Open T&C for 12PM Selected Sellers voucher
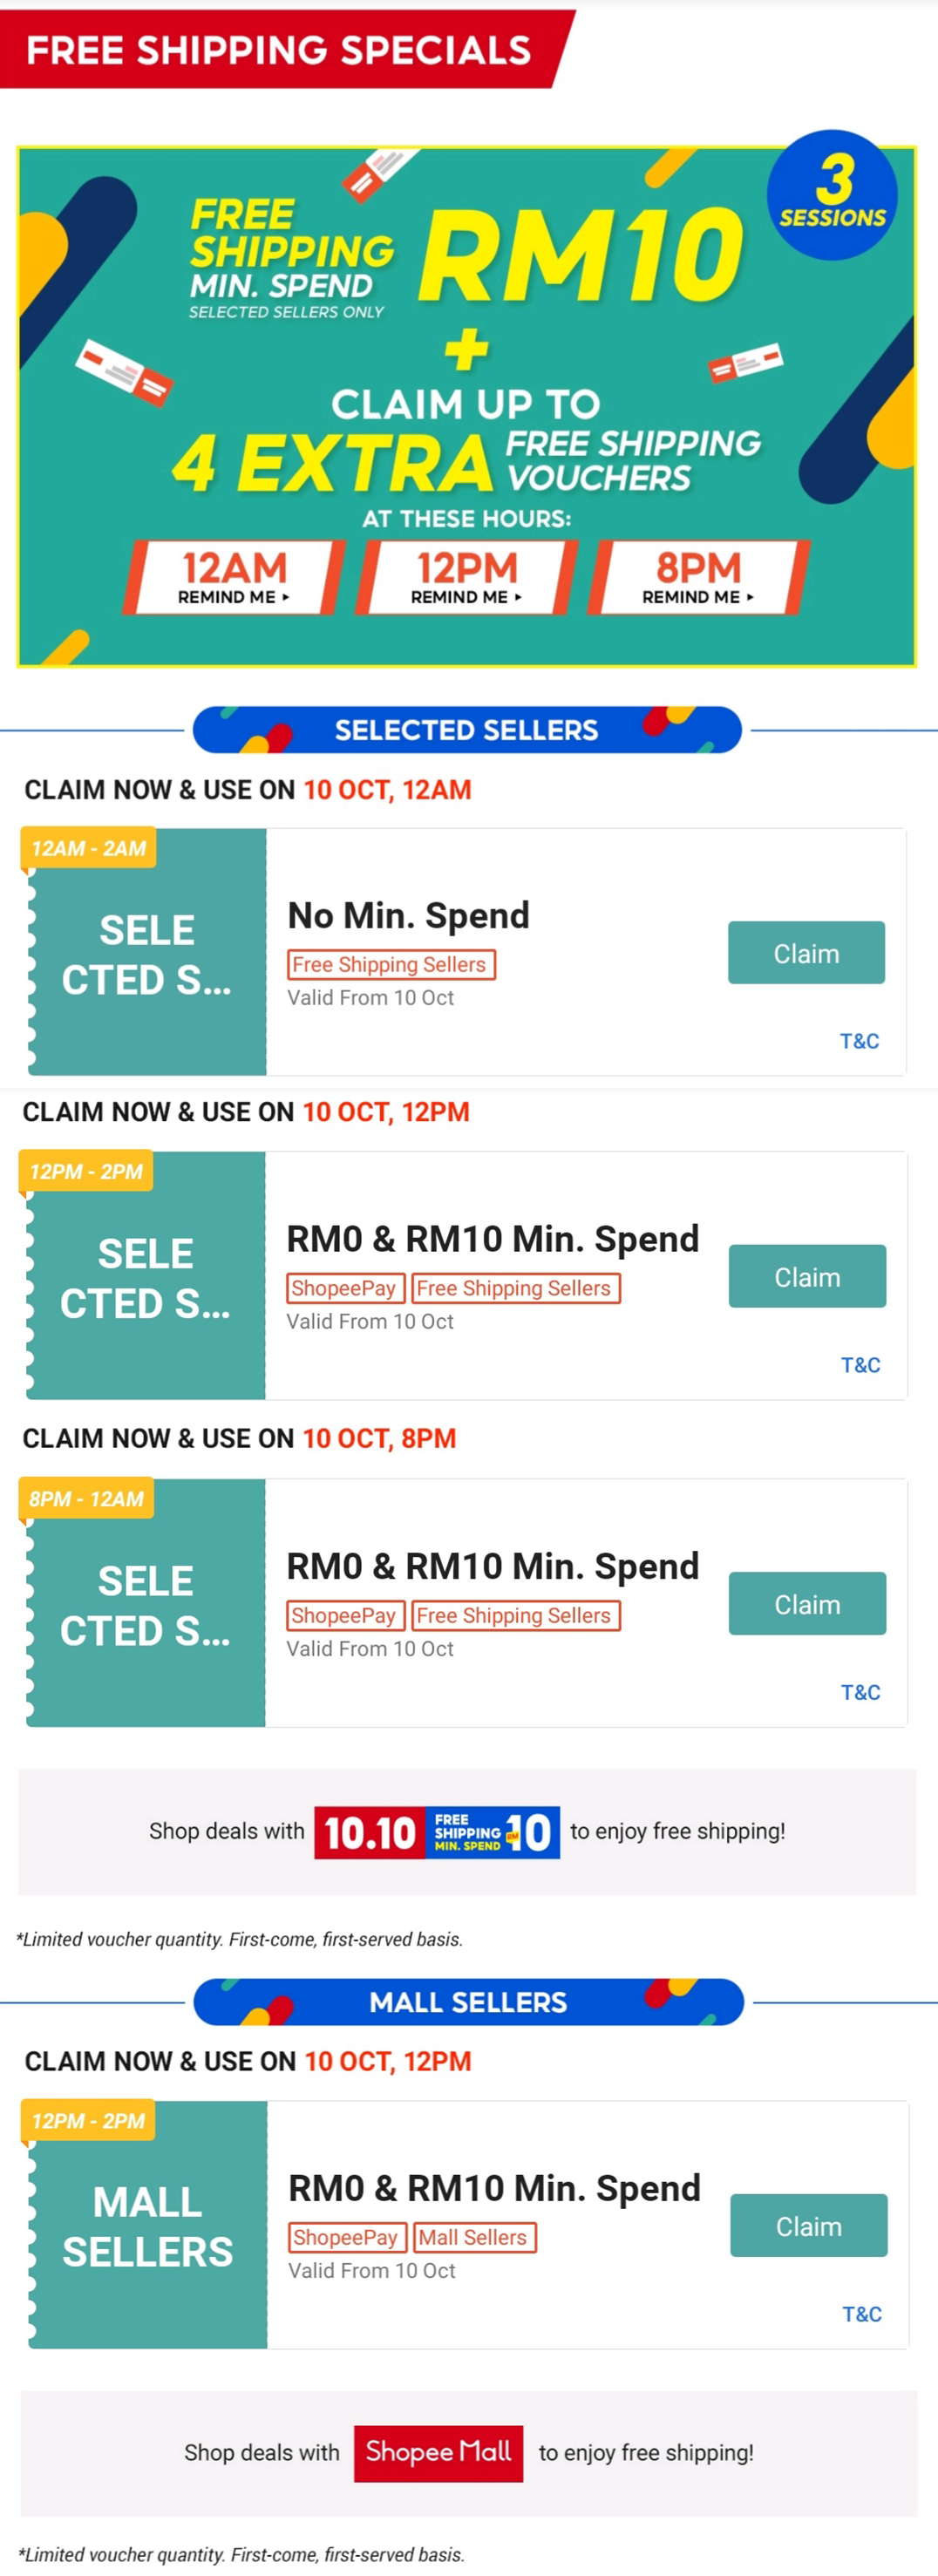The image size is (938, 2576). [860, 1365]
